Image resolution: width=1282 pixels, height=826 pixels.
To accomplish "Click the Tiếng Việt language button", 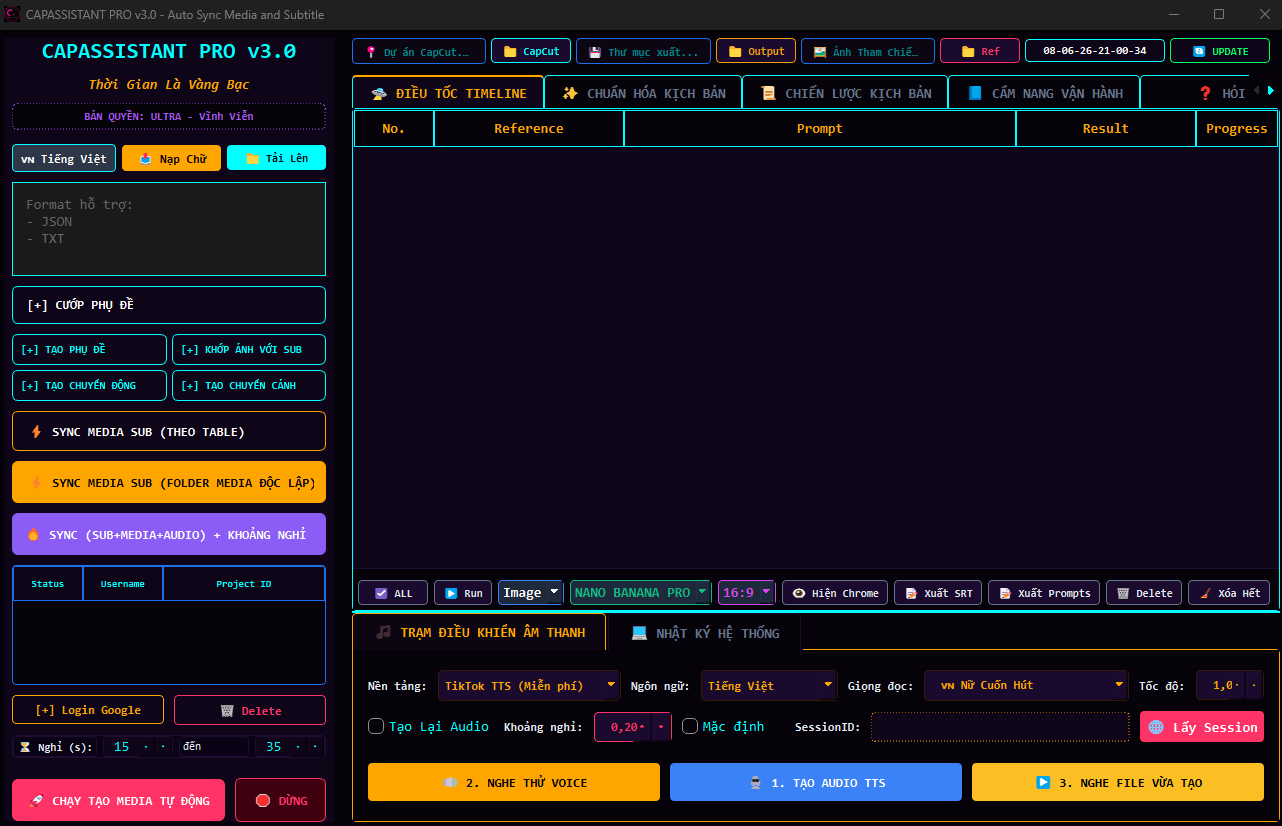I will click(x=64, y=158).
